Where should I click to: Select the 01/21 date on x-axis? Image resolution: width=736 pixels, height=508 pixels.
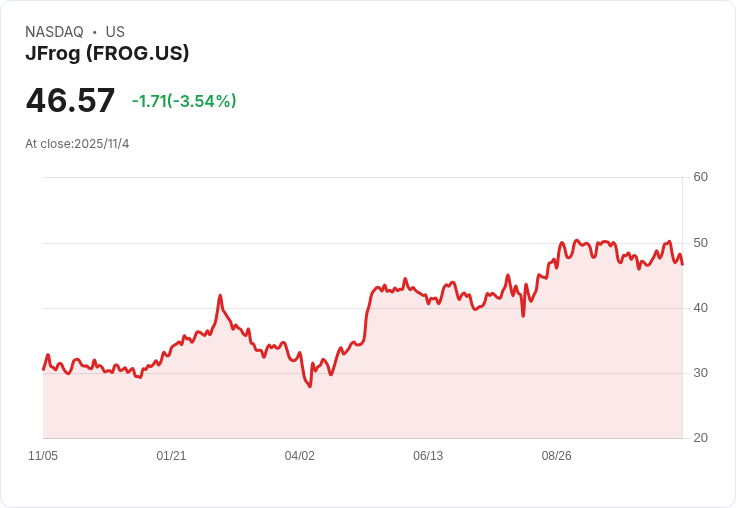pos(171,456)
